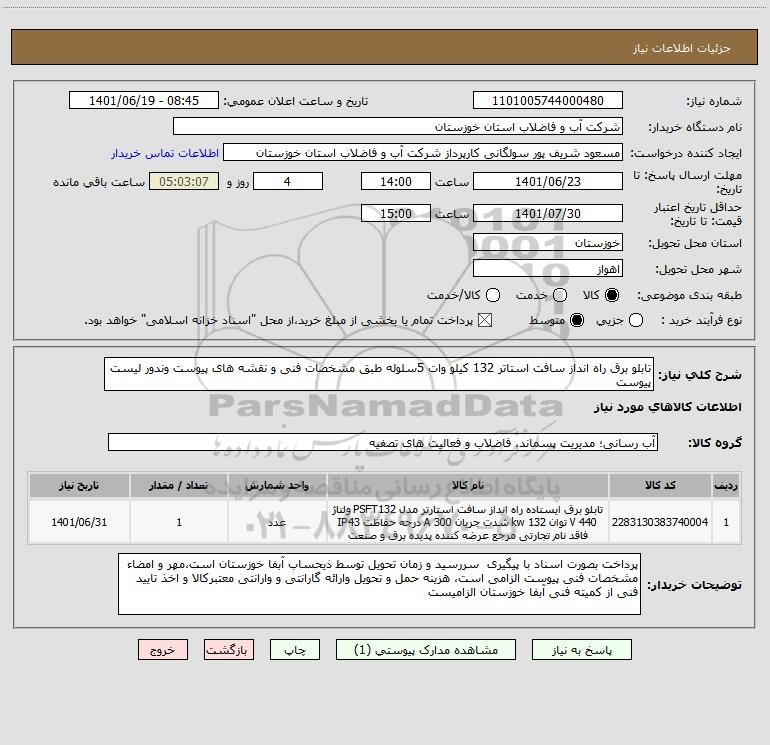Click the city field اهواز
This screenshot has width=770, height=745.
point(548,268)
